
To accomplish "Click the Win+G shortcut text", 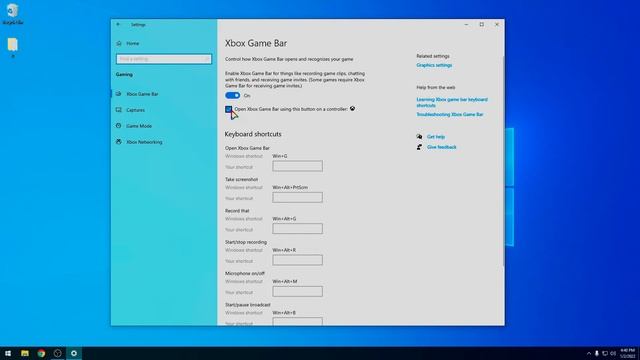I will pyautogui.click(x=280, y=156).
